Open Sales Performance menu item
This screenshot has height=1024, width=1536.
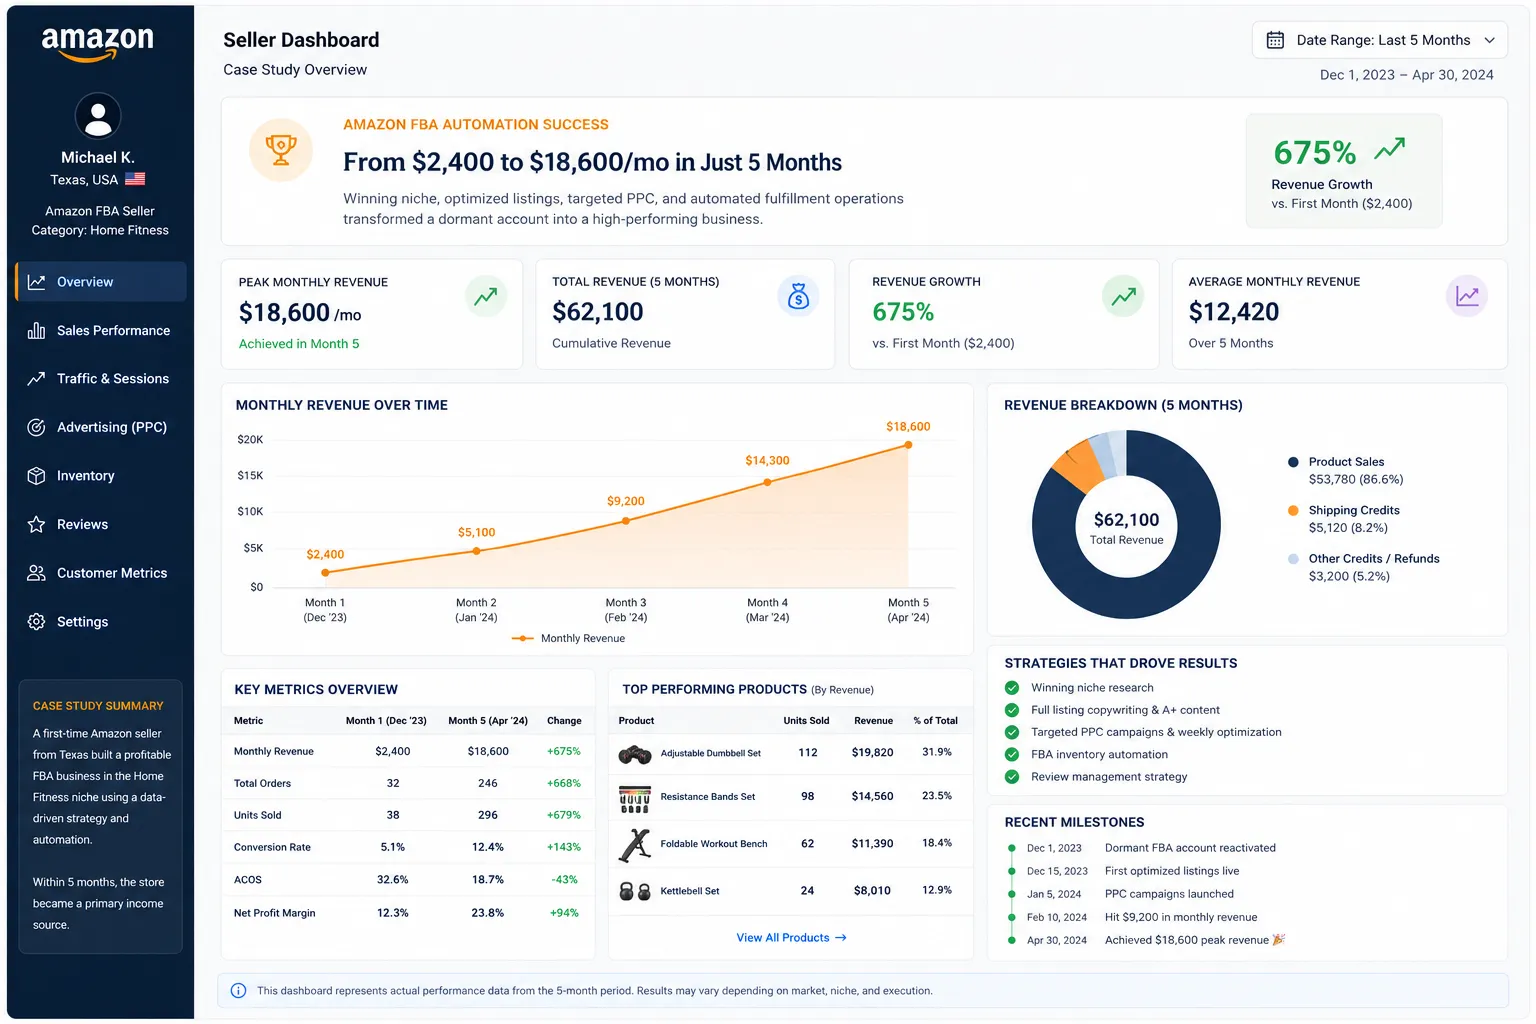tap(101, 330)
